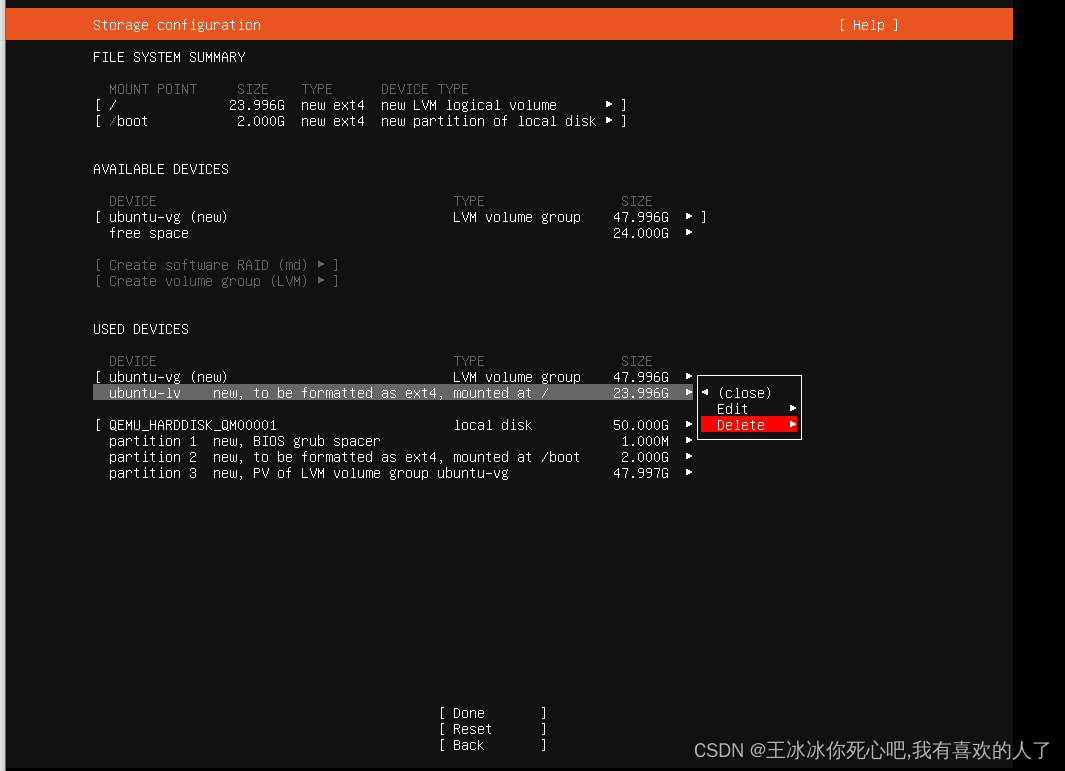Select QEMU_HARDDISK_QM00001 device
The width and height of the screenshot is (1065, 771).
(394, 425)
